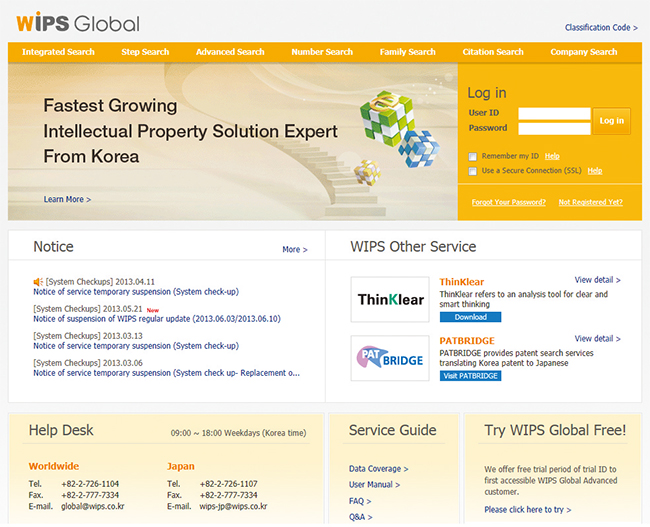The width and height of the screenshot is (650, 527).
Task: Expand notices with the More > link
Action: [294, 250]
